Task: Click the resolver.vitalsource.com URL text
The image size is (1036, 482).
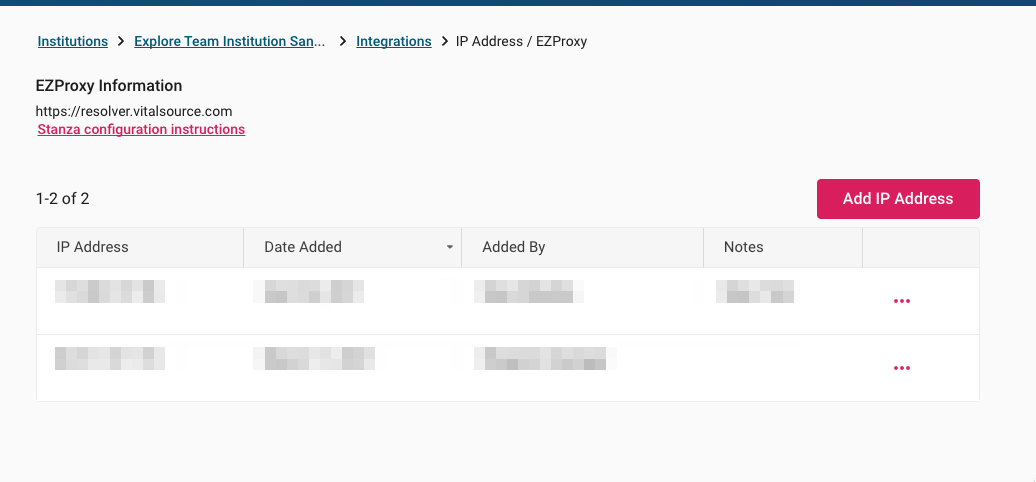Action: tap(134, 111)
